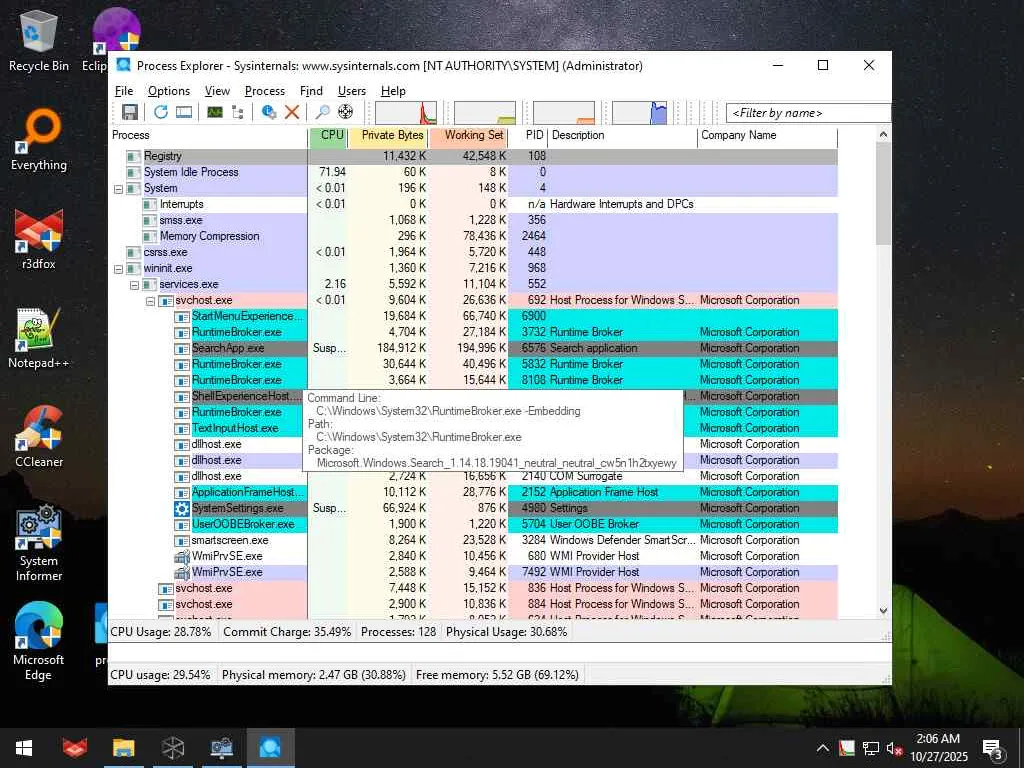1024x768 pixels.
Task: Sort by the Private Bytes column header
Action: (389, 135)
